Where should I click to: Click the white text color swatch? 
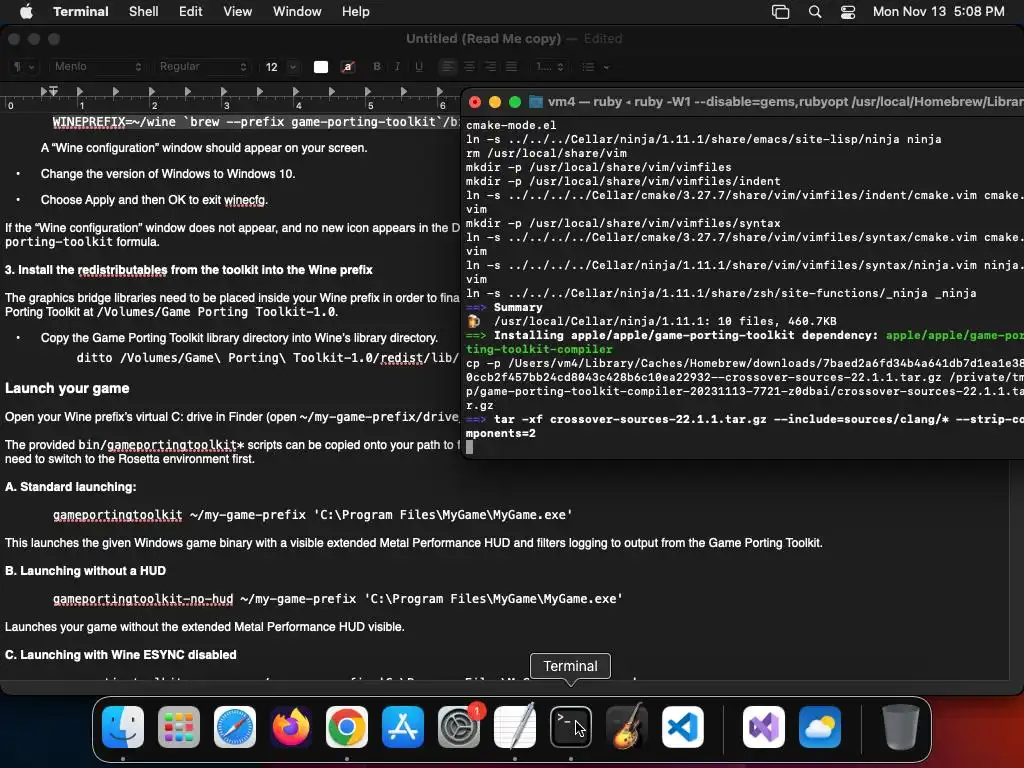(x=321, y=67)
